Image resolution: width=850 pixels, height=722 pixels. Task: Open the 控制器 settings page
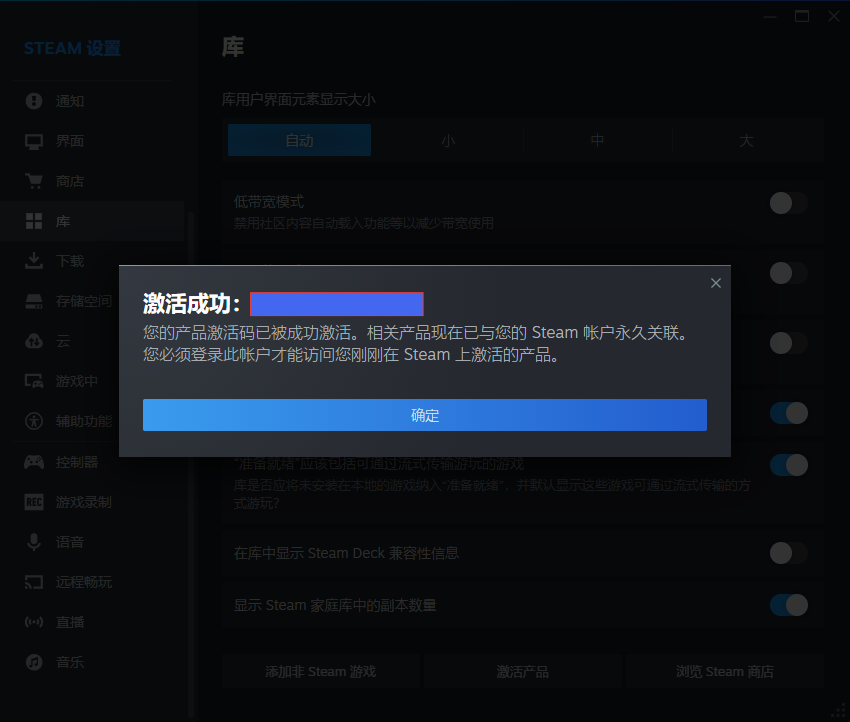click(x=92, y=462)
